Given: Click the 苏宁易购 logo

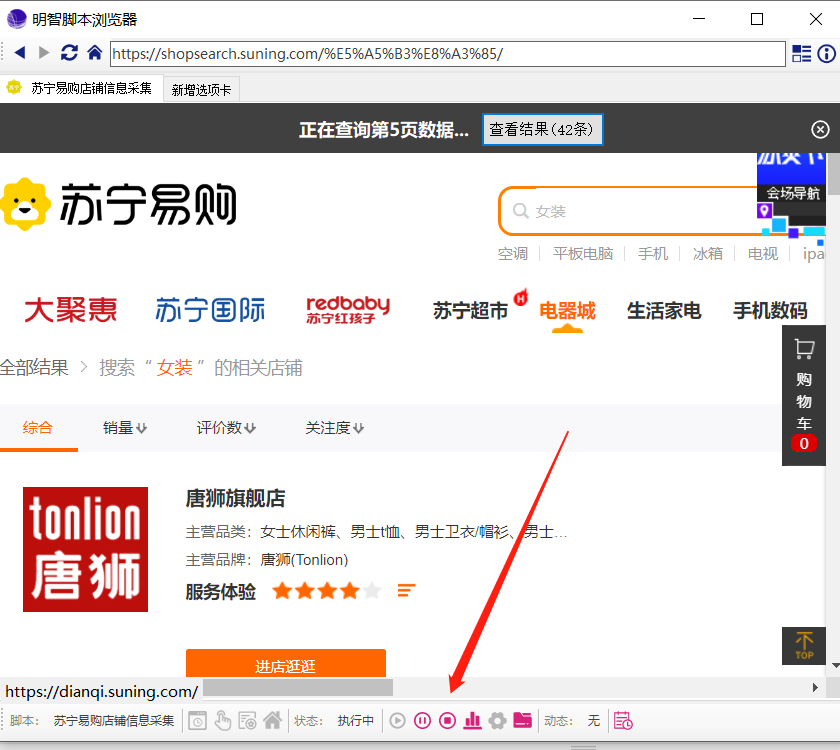Looking at the screenshot, I should (x=118, y=205).
